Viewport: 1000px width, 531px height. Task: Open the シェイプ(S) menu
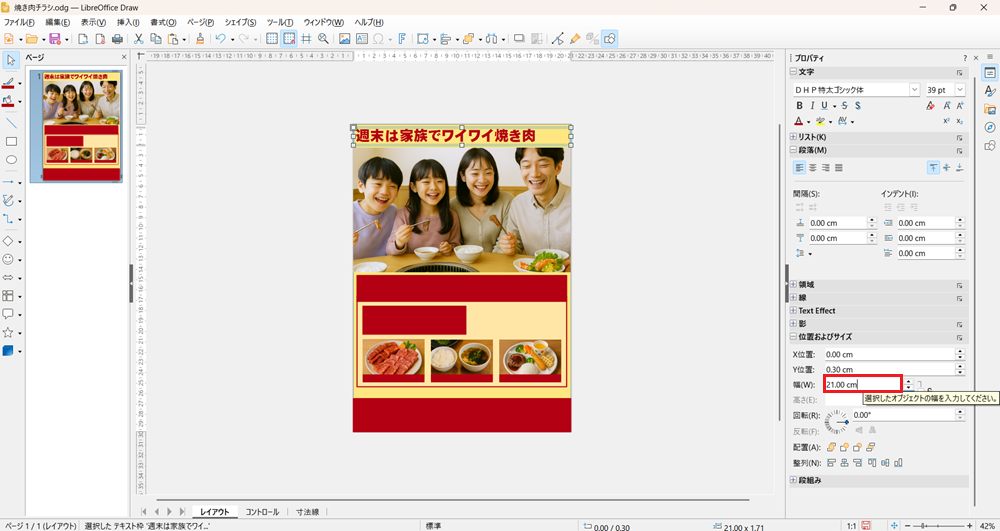240,22
